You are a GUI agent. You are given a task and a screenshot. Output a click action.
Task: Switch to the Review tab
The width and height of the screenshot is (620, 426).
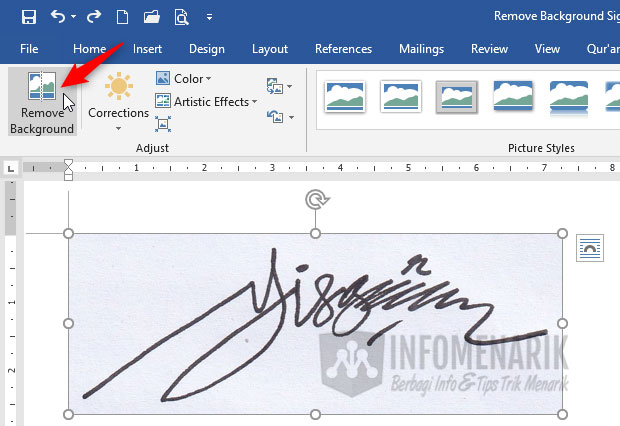(x=489, y=49)
